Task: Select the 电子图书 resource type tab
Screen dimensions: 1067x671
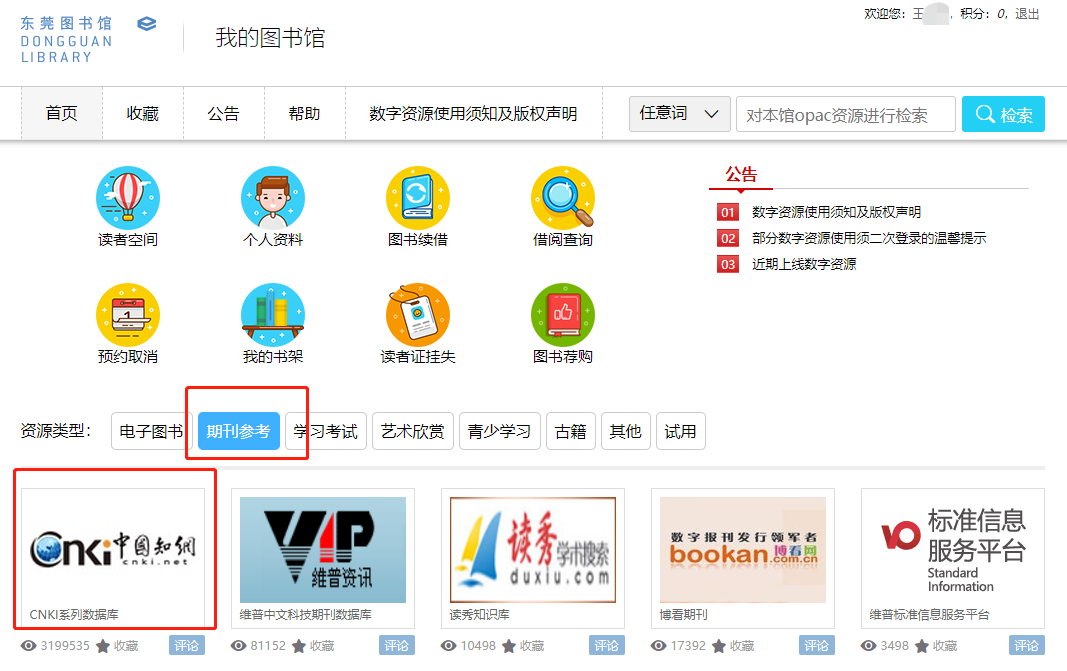Action: (151, 431)
